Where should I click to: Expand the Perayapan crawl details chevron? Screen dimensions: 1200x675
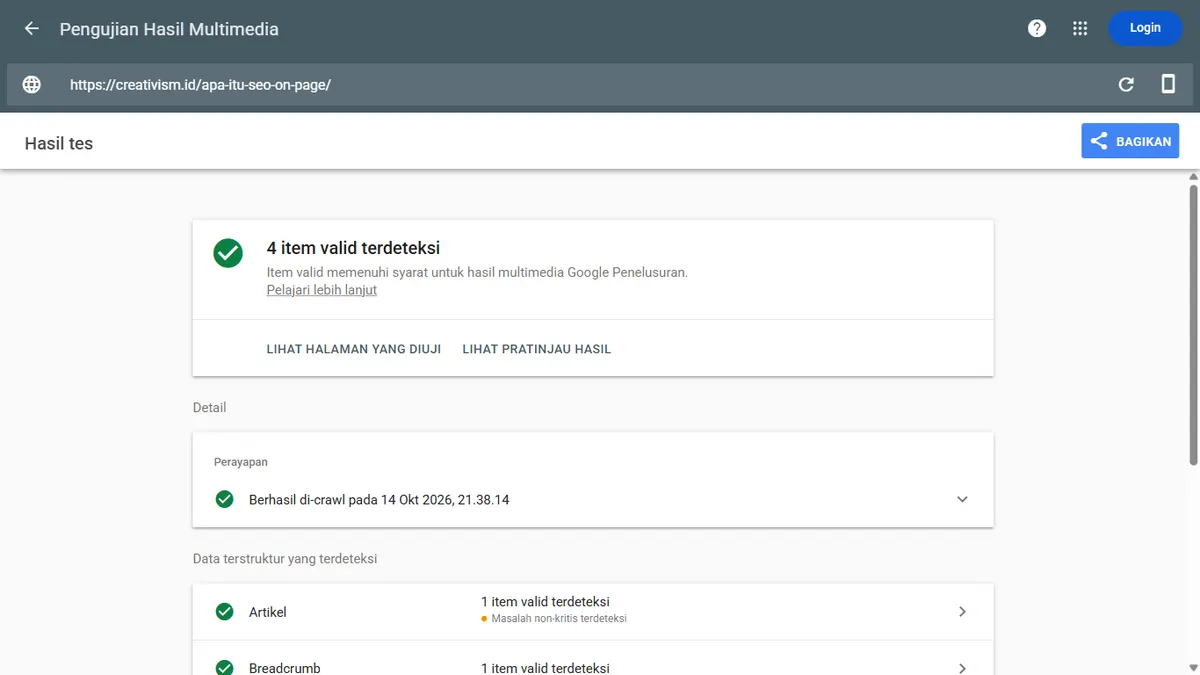point(962,499)
